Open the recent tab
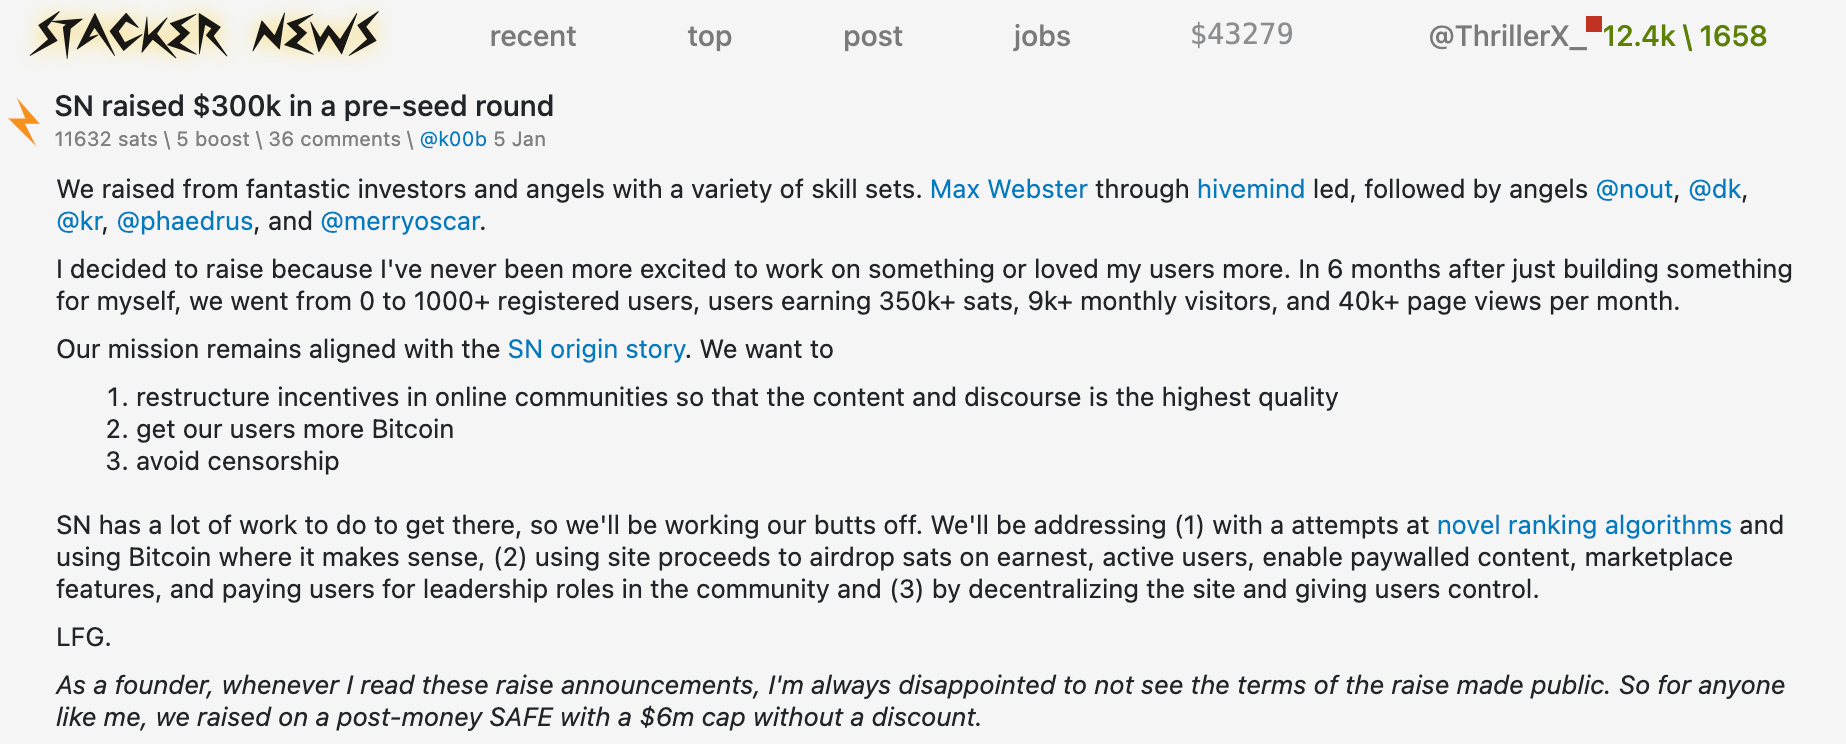 point(532,36)
